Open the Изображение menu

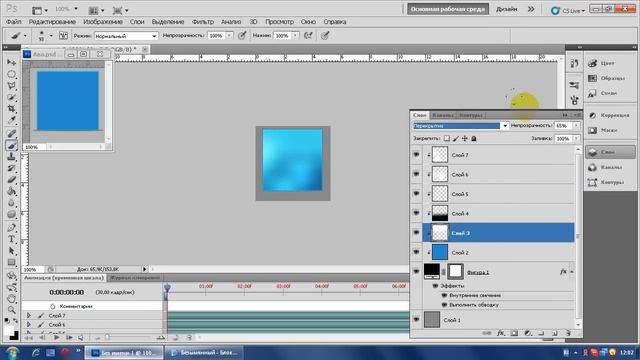click(x=103, y=22)
